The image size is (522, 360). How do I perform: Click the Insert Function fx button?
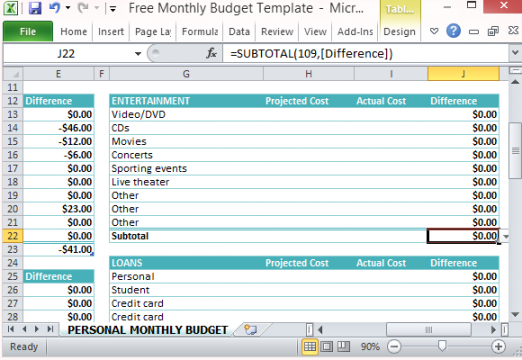(x=211, y=53)
